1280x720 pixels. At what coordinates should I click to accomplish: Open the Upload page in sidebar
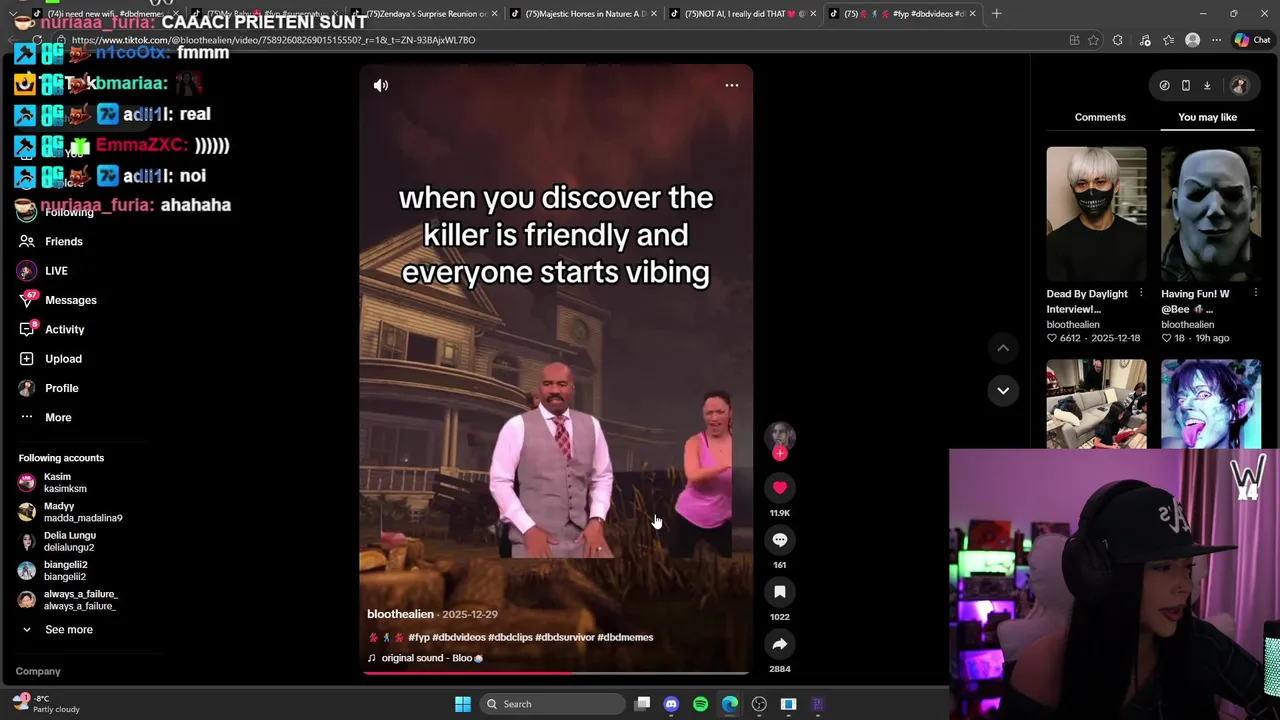click(x=50, y=359)
